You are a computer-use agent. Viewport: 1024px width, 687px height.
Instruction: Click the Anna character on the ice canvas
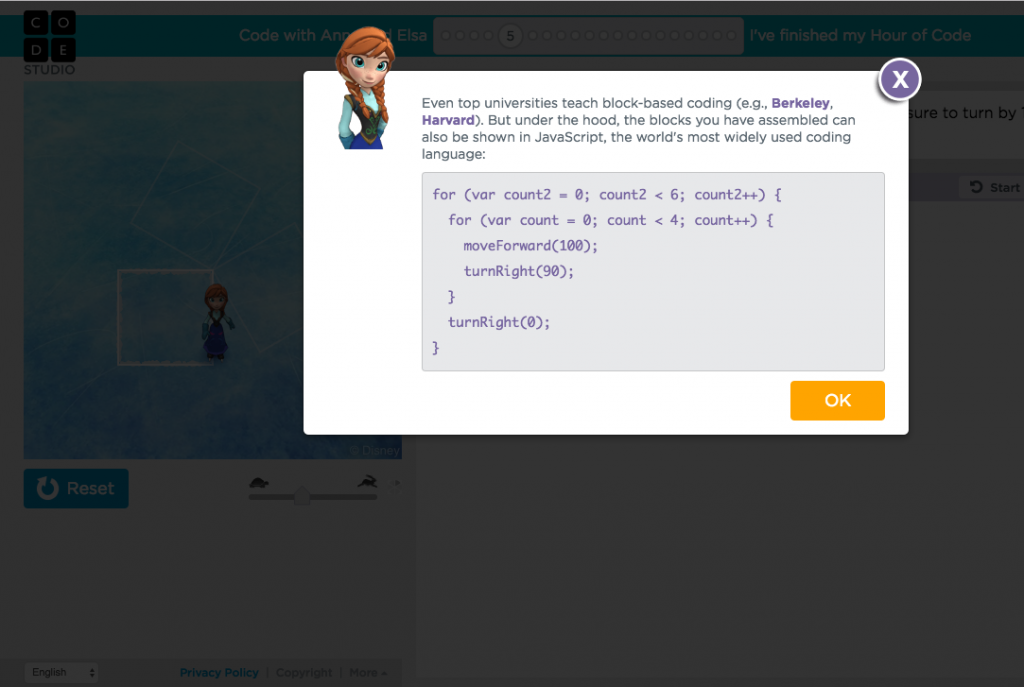[x=216, y=321]
